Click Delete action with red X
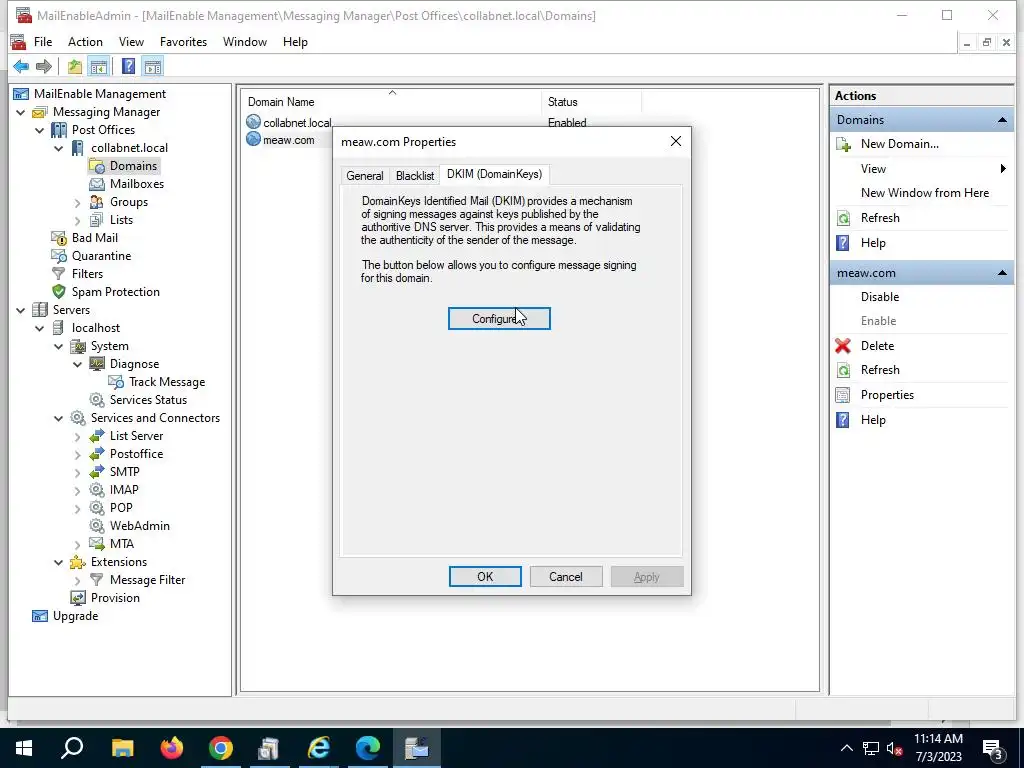 point(877,345)
